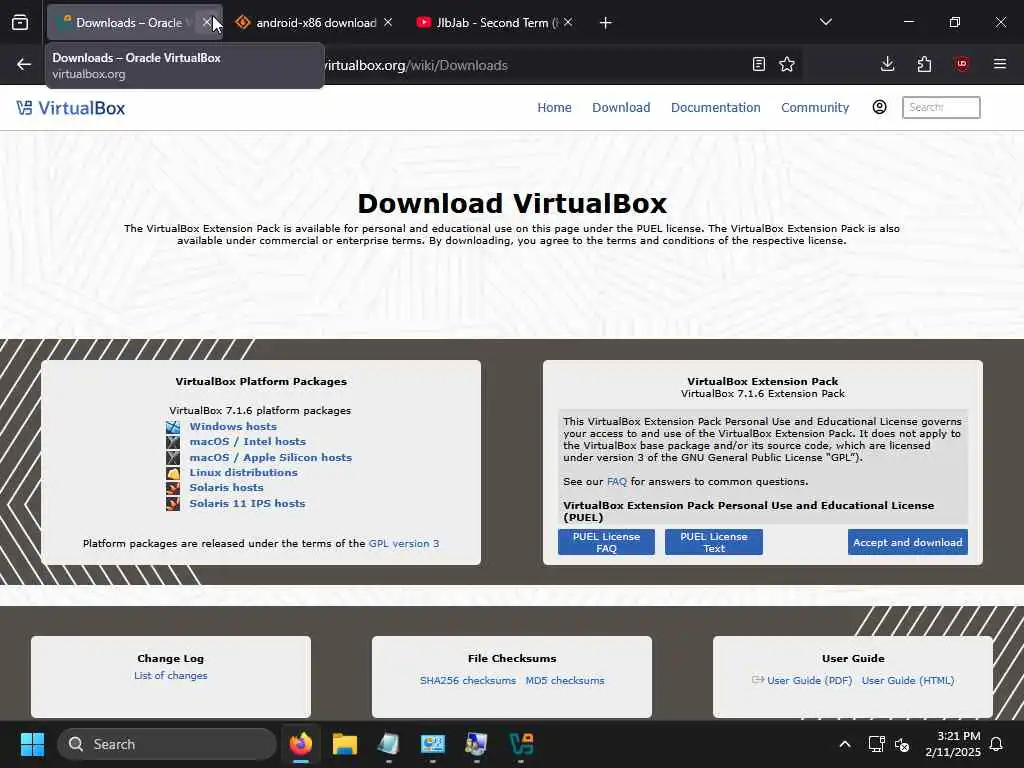Click the Windows hosts link
The image size is (1024, 768).
pos(233,426)
